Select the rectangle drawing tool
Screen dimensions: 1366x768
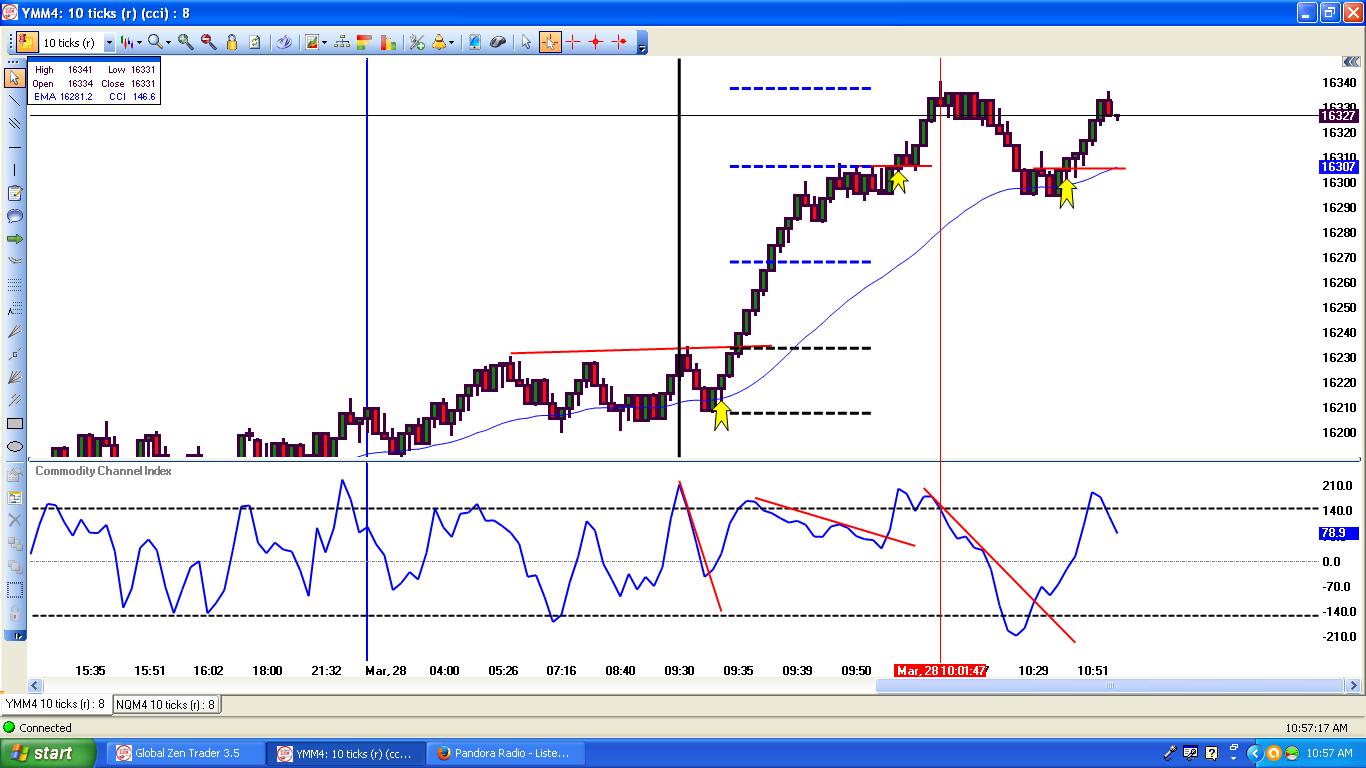[14, 423]
